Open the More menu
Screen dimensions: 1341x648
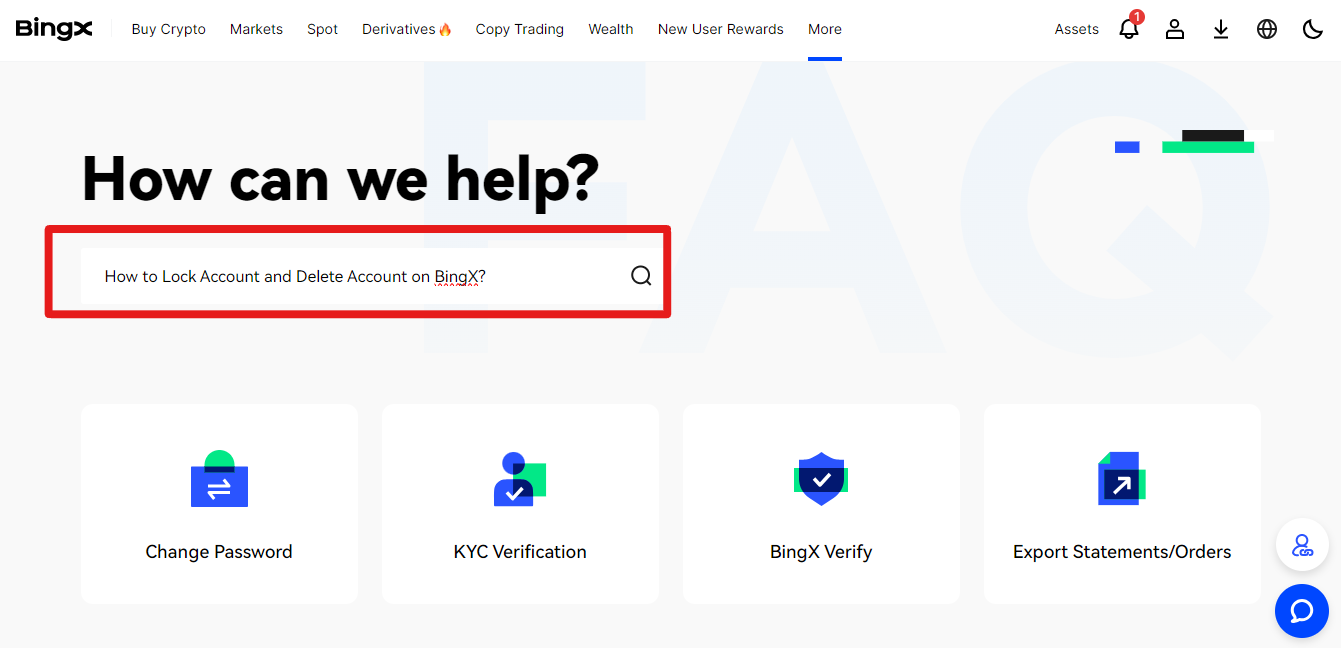tap(825, 29)
